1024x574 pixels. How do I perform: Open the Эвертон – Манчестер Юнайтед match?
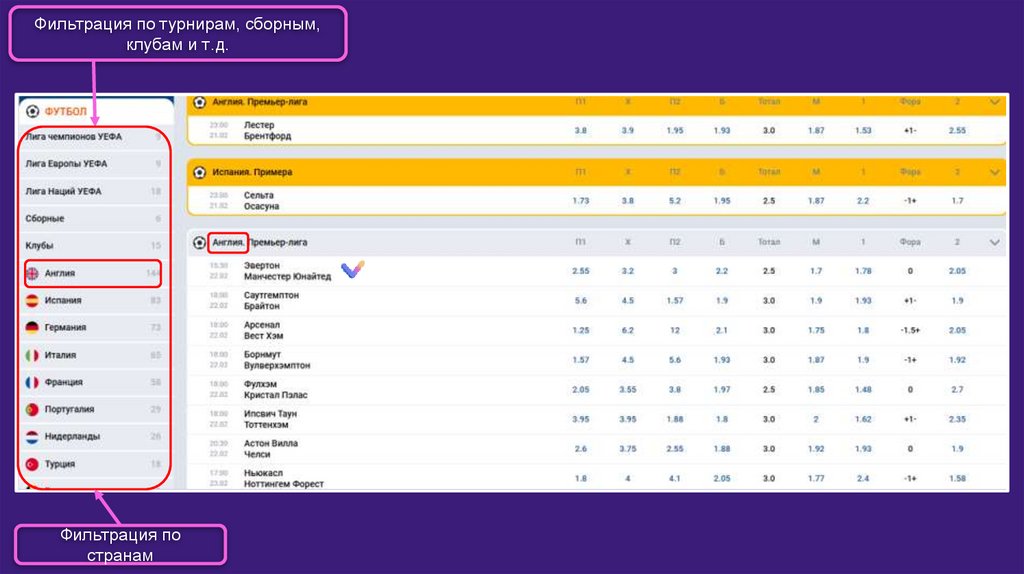point(287,271)
